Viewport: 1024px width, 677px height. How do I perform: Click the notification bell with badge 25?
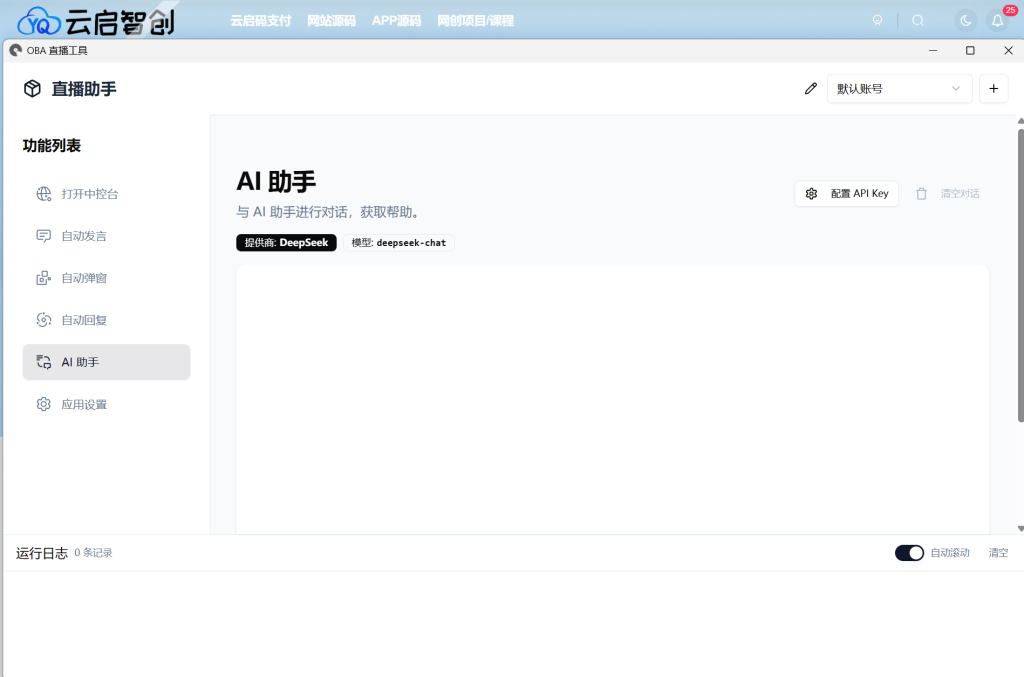[x=997, y=19]
